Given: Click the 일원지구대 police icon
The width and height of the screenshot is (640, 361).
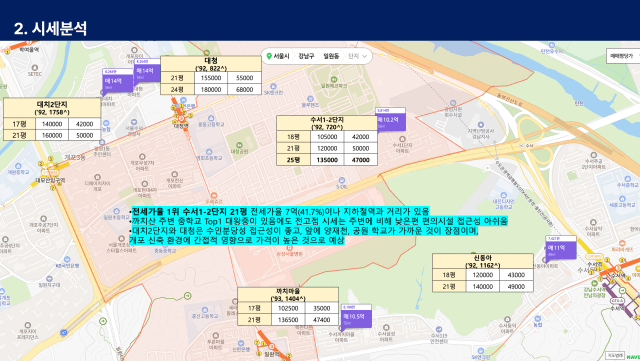Looking at the screenshot, I should point(49,279).
